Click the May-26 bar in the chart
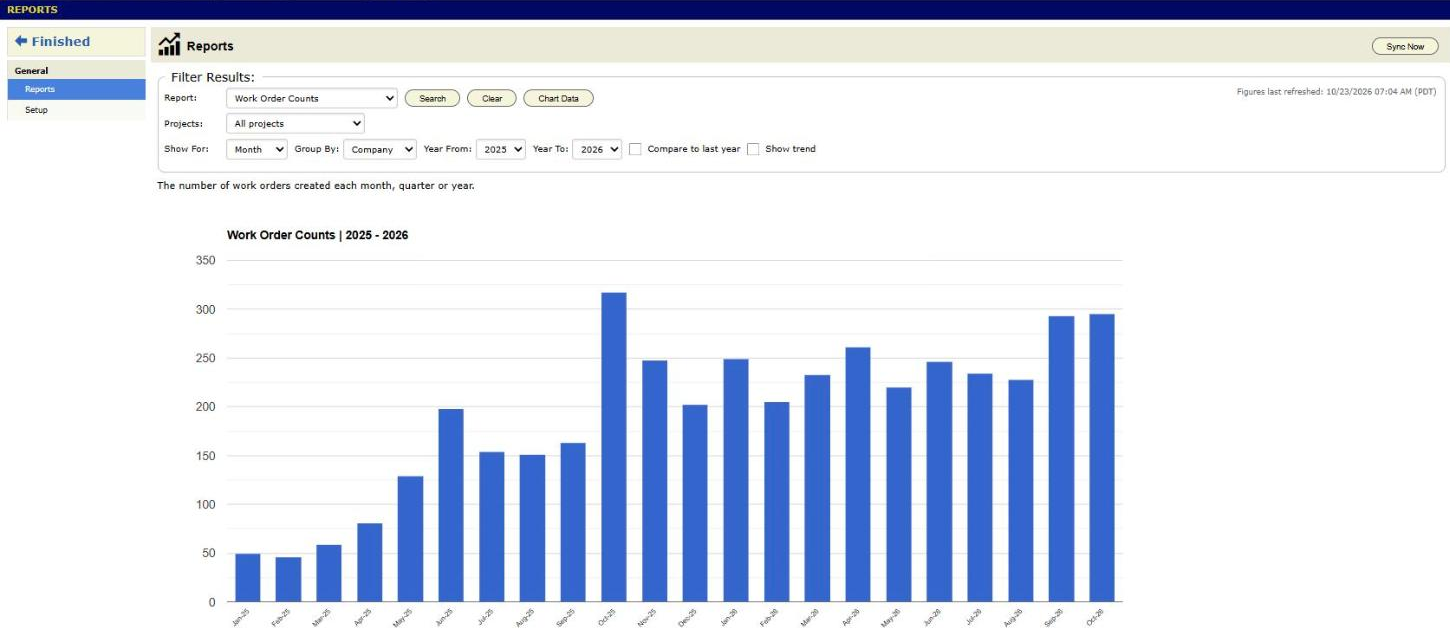 coord(899,495)
